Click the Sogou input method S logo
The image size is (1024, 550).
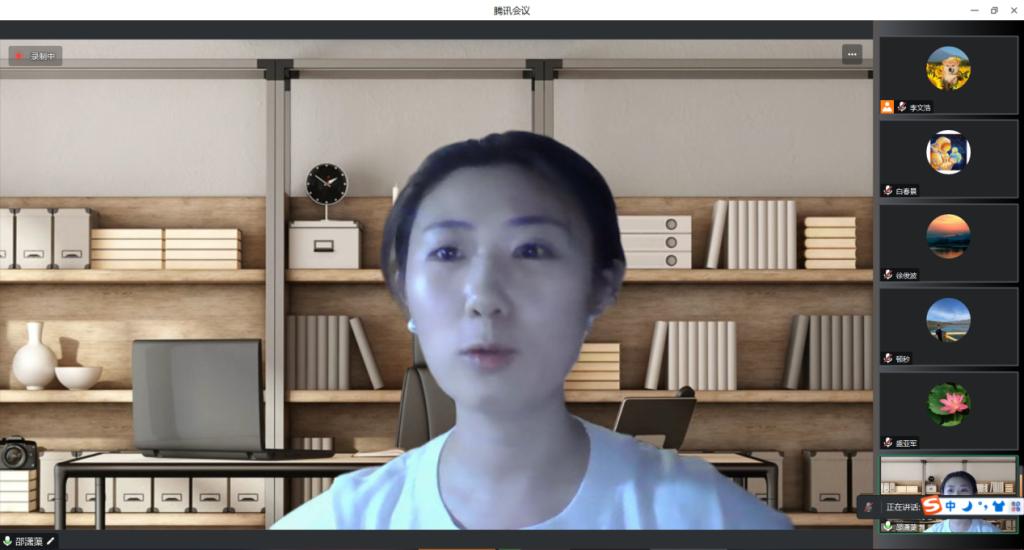(x=931, y=506)
